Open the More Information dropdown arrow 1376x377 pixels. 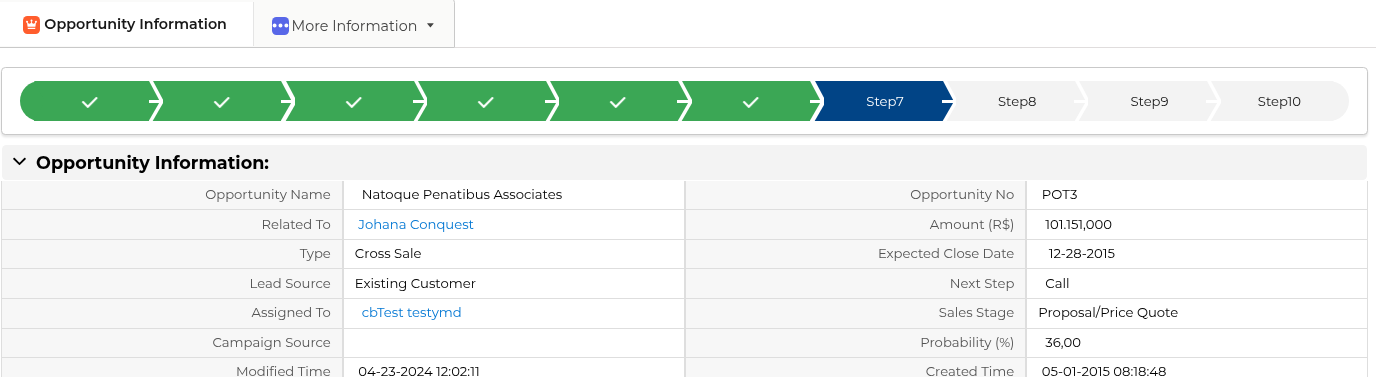[x=430, y=26]
